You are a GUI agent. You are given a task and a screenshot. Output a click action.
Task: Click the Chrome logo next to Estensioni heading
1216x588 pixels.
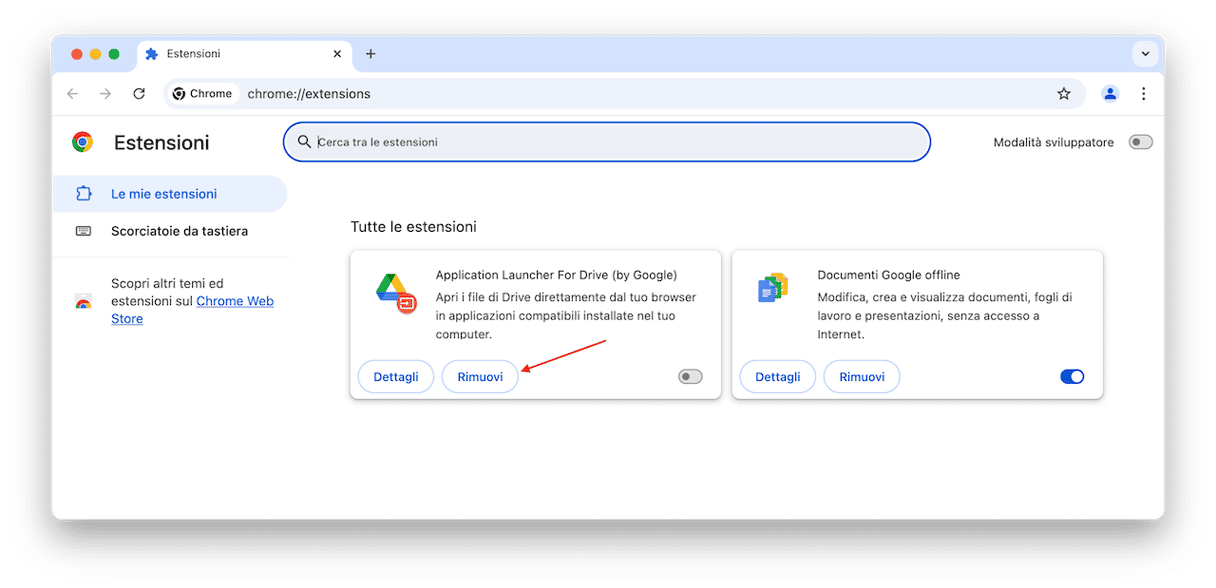point(83,142)
